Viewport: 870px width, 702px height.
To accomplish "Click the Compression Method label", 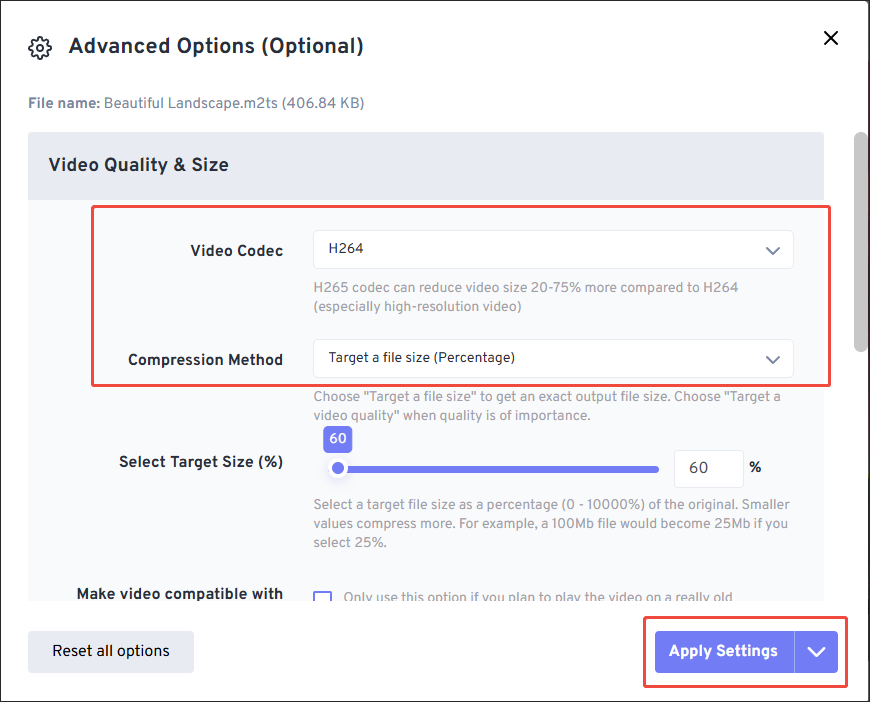I will point(205,360).
